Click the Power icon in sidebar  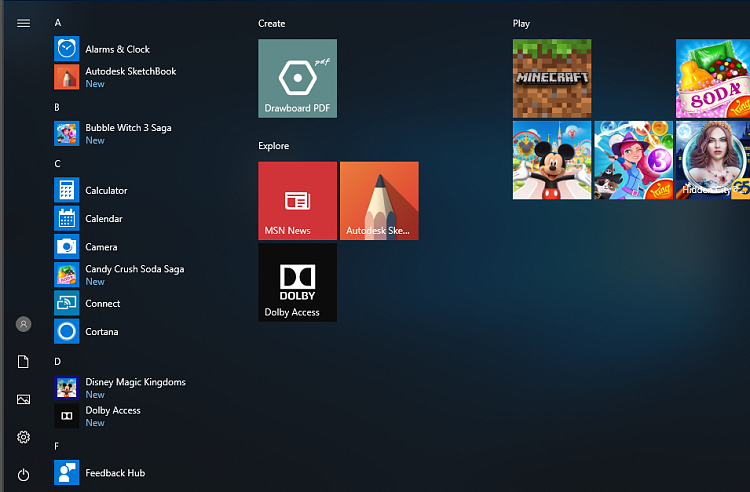tap(23, 475)
